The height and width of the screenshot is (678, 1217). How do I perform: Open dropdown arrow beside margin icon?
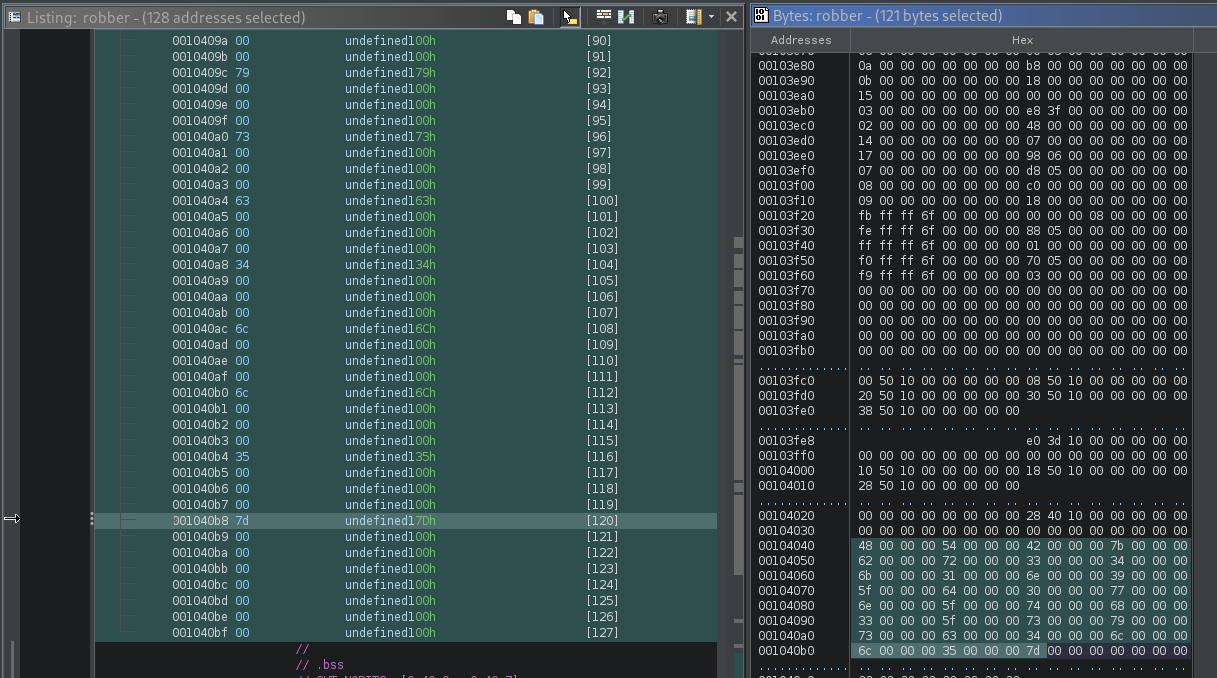click(711, 17)
